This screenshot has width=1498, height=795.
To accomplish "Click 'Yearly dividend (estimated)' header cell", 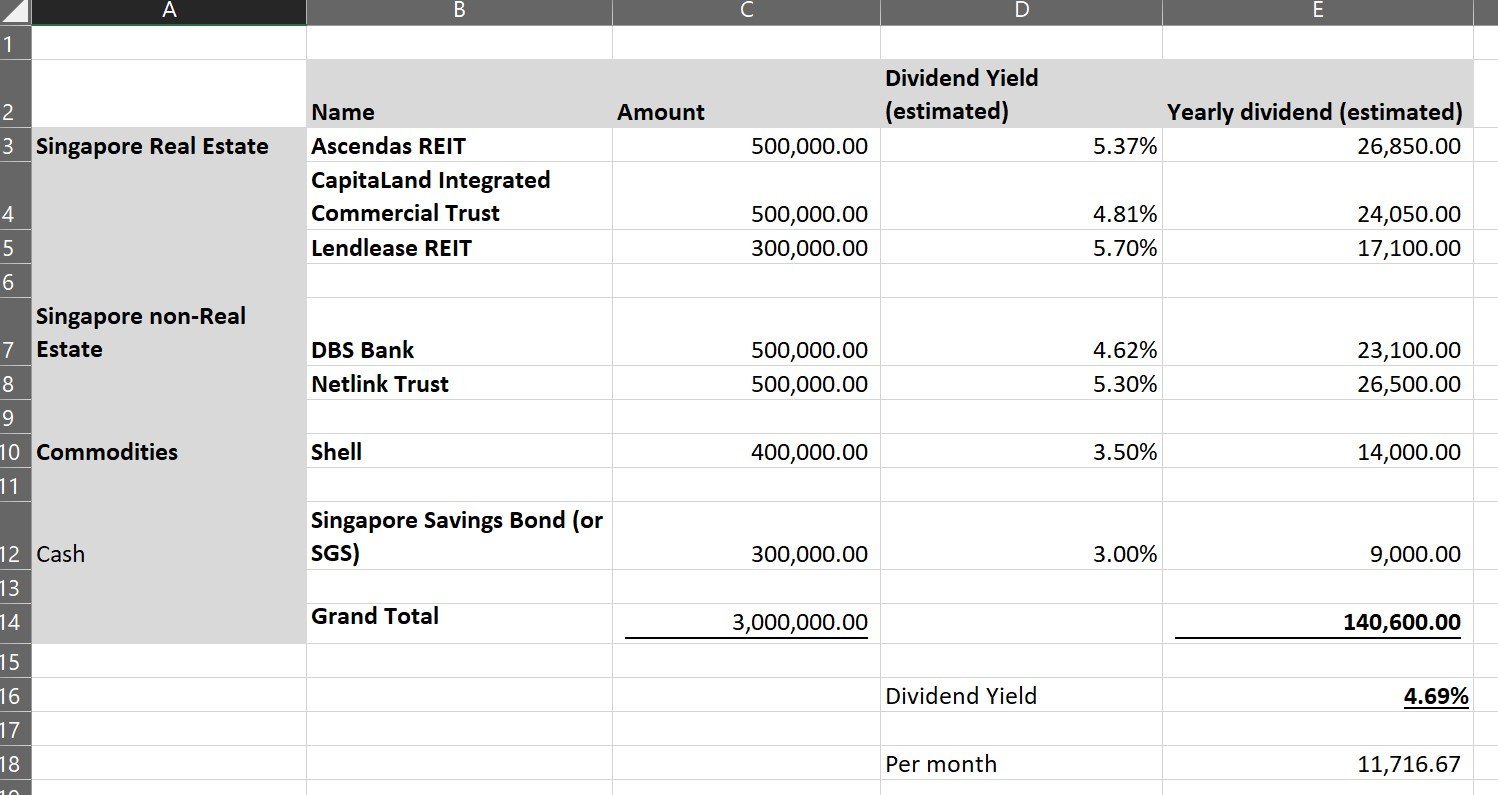I will click(1317, 94).
